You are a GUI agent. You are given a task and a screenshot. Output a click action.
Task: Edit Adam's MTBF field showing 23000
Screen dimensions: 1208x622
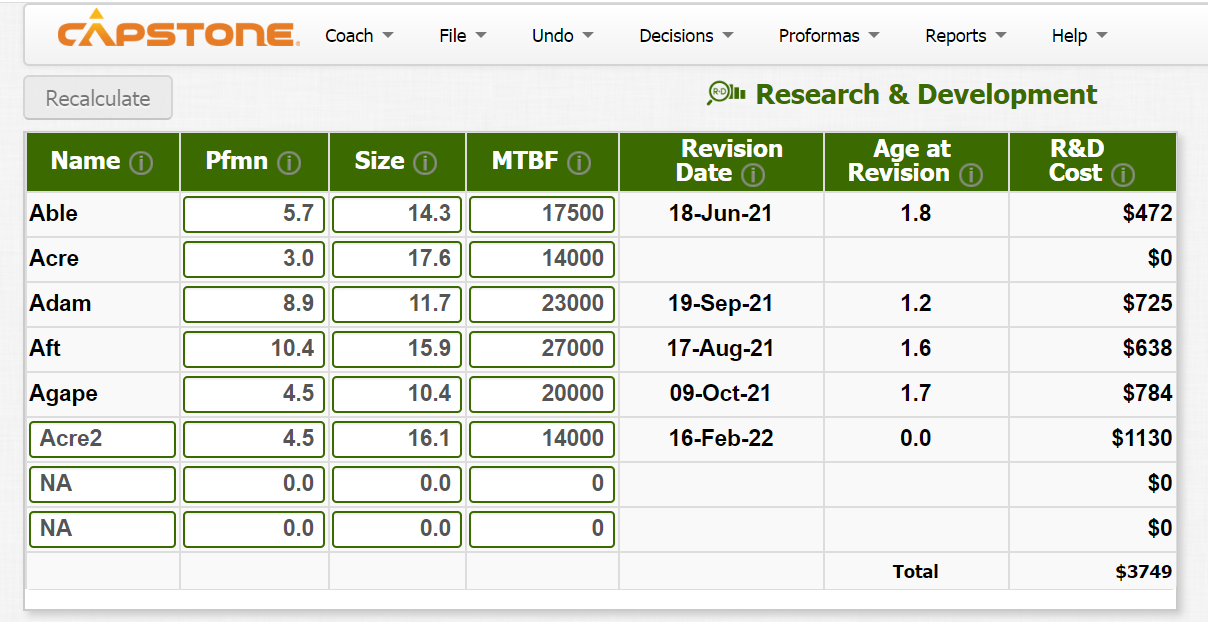coord(542,304)
